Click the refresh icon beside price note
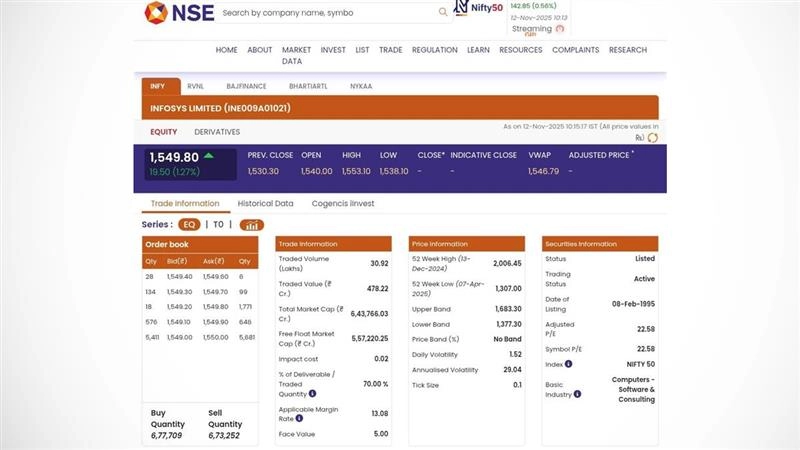Viewport: 800px width, 450px height. [x=653, y=137]
